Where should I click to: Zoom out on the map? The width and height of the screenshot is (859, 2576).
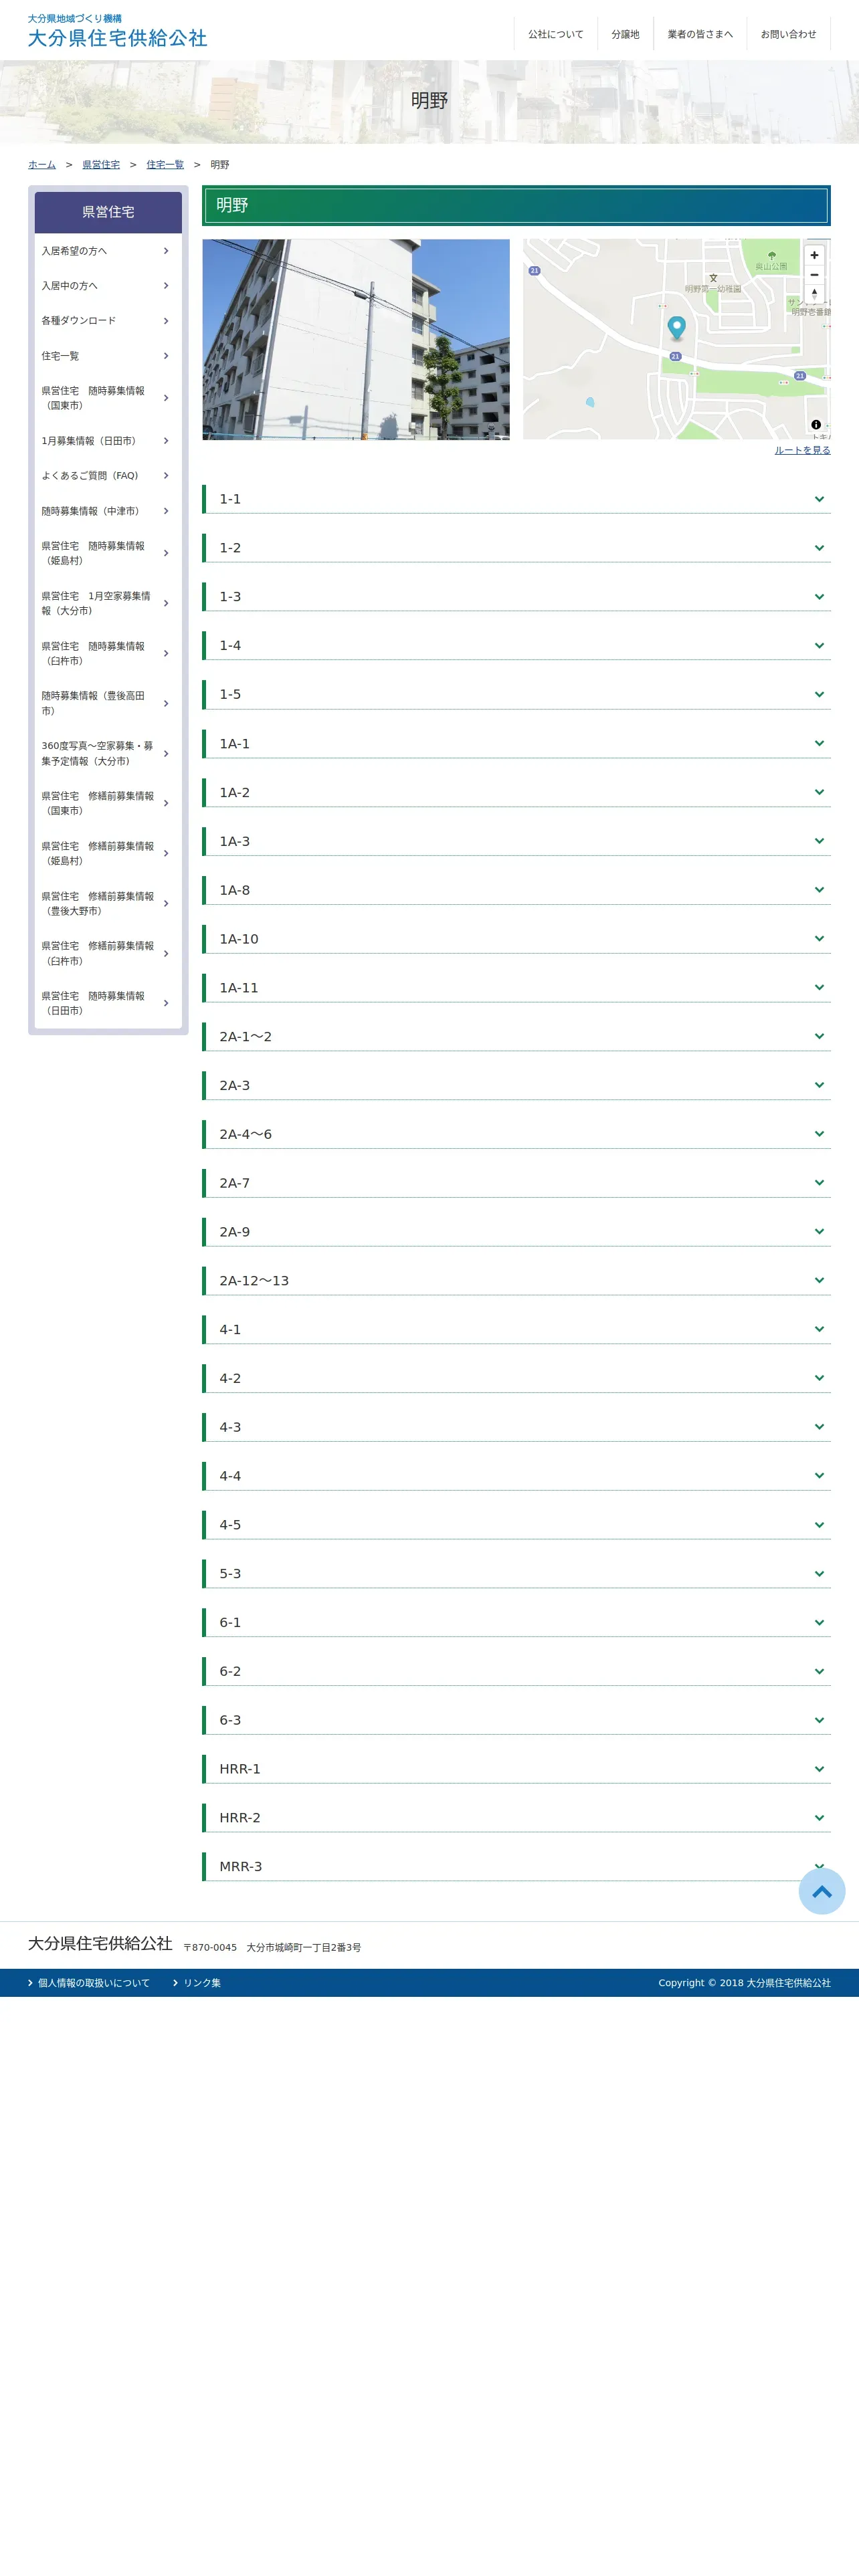[x=814, y=275]
